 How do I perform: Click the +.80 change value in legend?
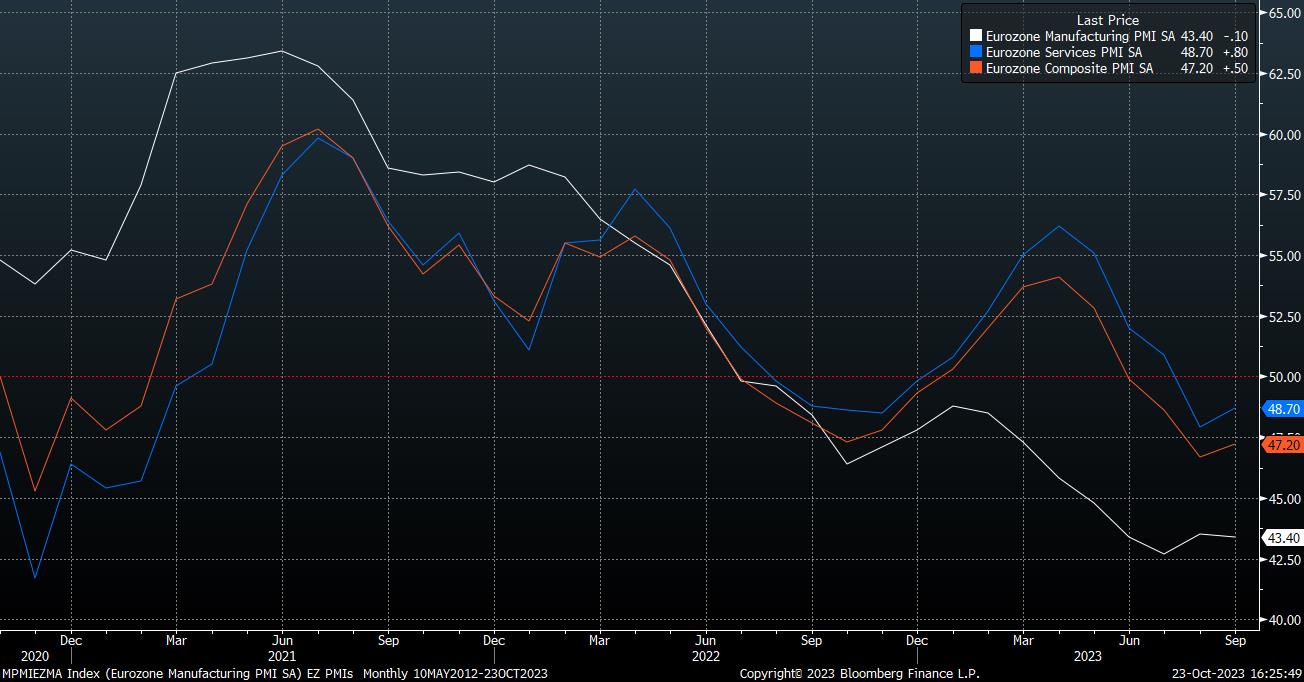tap(1234, 52)
